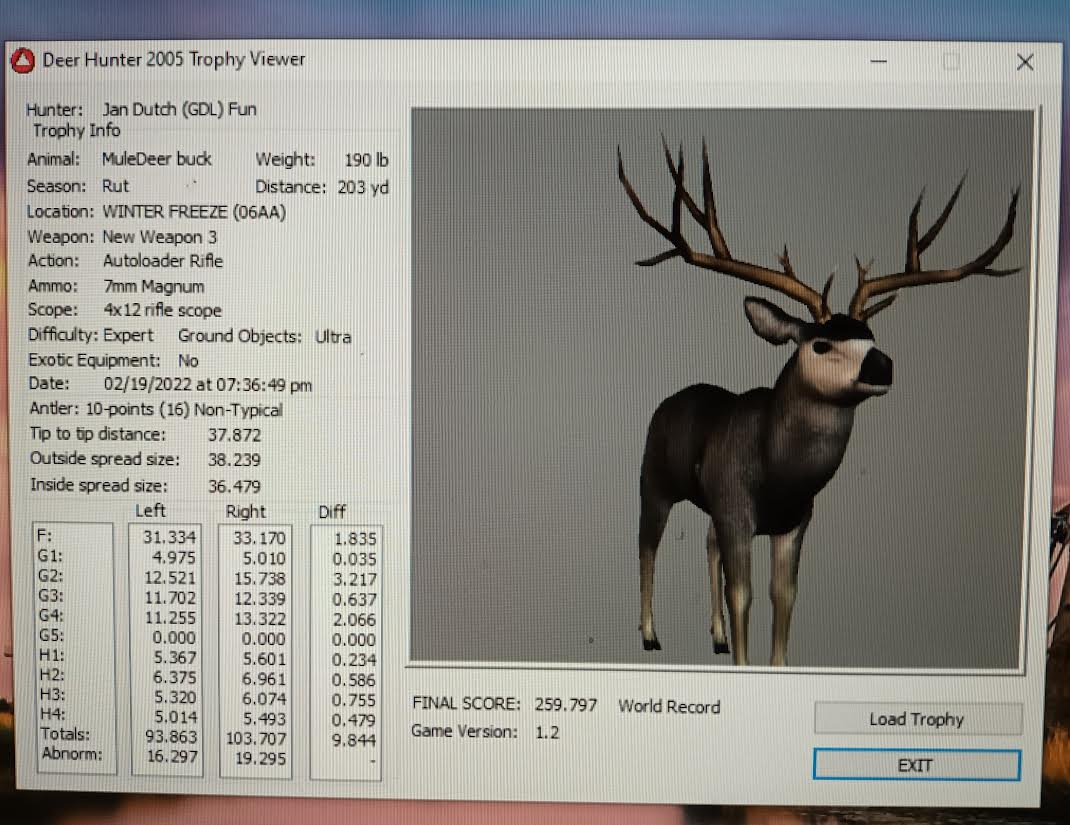
Task: Click the Load Trophy button
Action: click(917, 719)
